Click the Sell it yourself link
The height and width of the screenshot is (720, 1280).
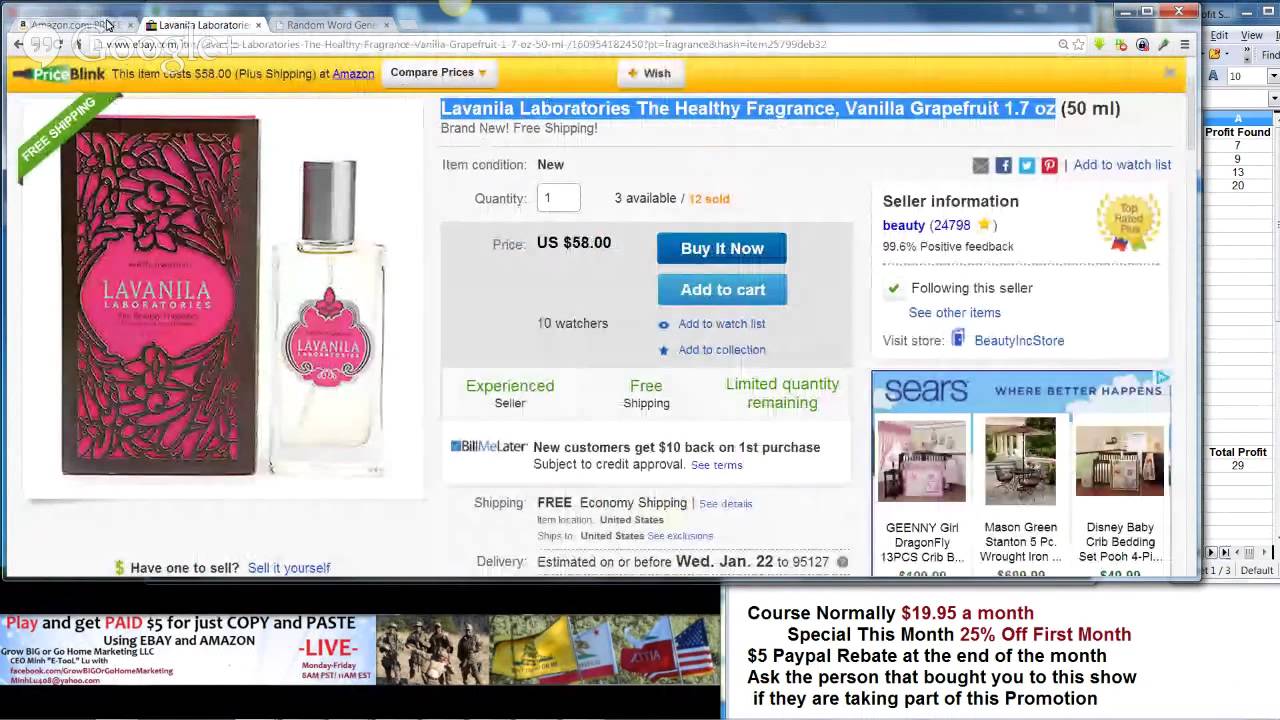[x=288, y=568]
